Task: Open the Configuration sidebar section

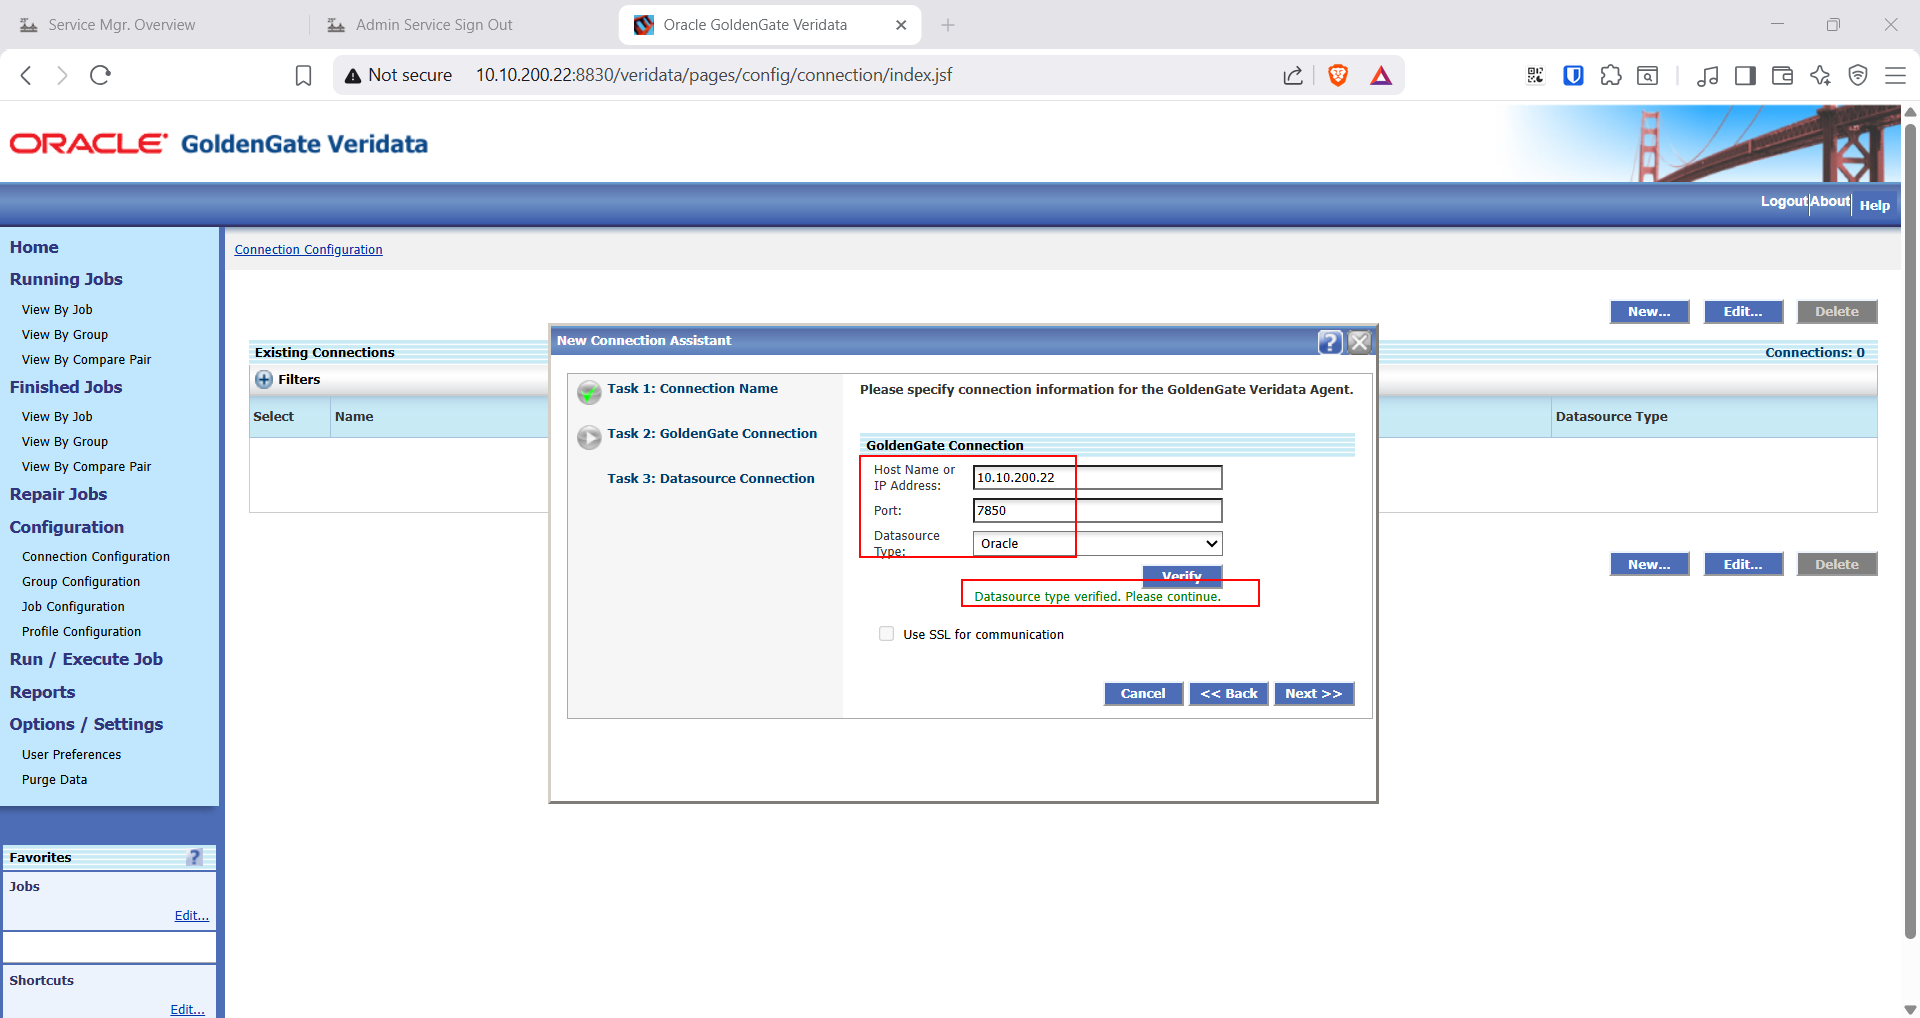Action: [67, 527]
